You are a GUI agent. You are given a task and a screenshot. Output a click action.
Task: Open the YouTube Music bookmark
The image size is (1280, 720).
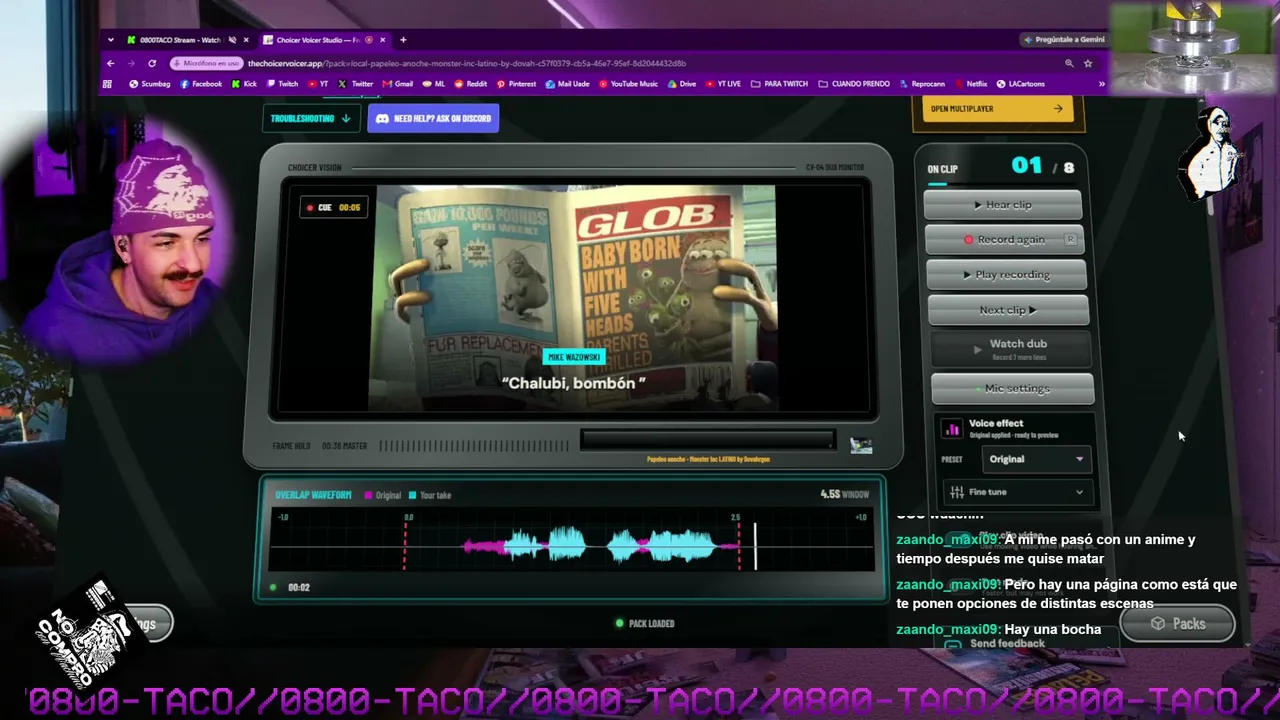629,84
